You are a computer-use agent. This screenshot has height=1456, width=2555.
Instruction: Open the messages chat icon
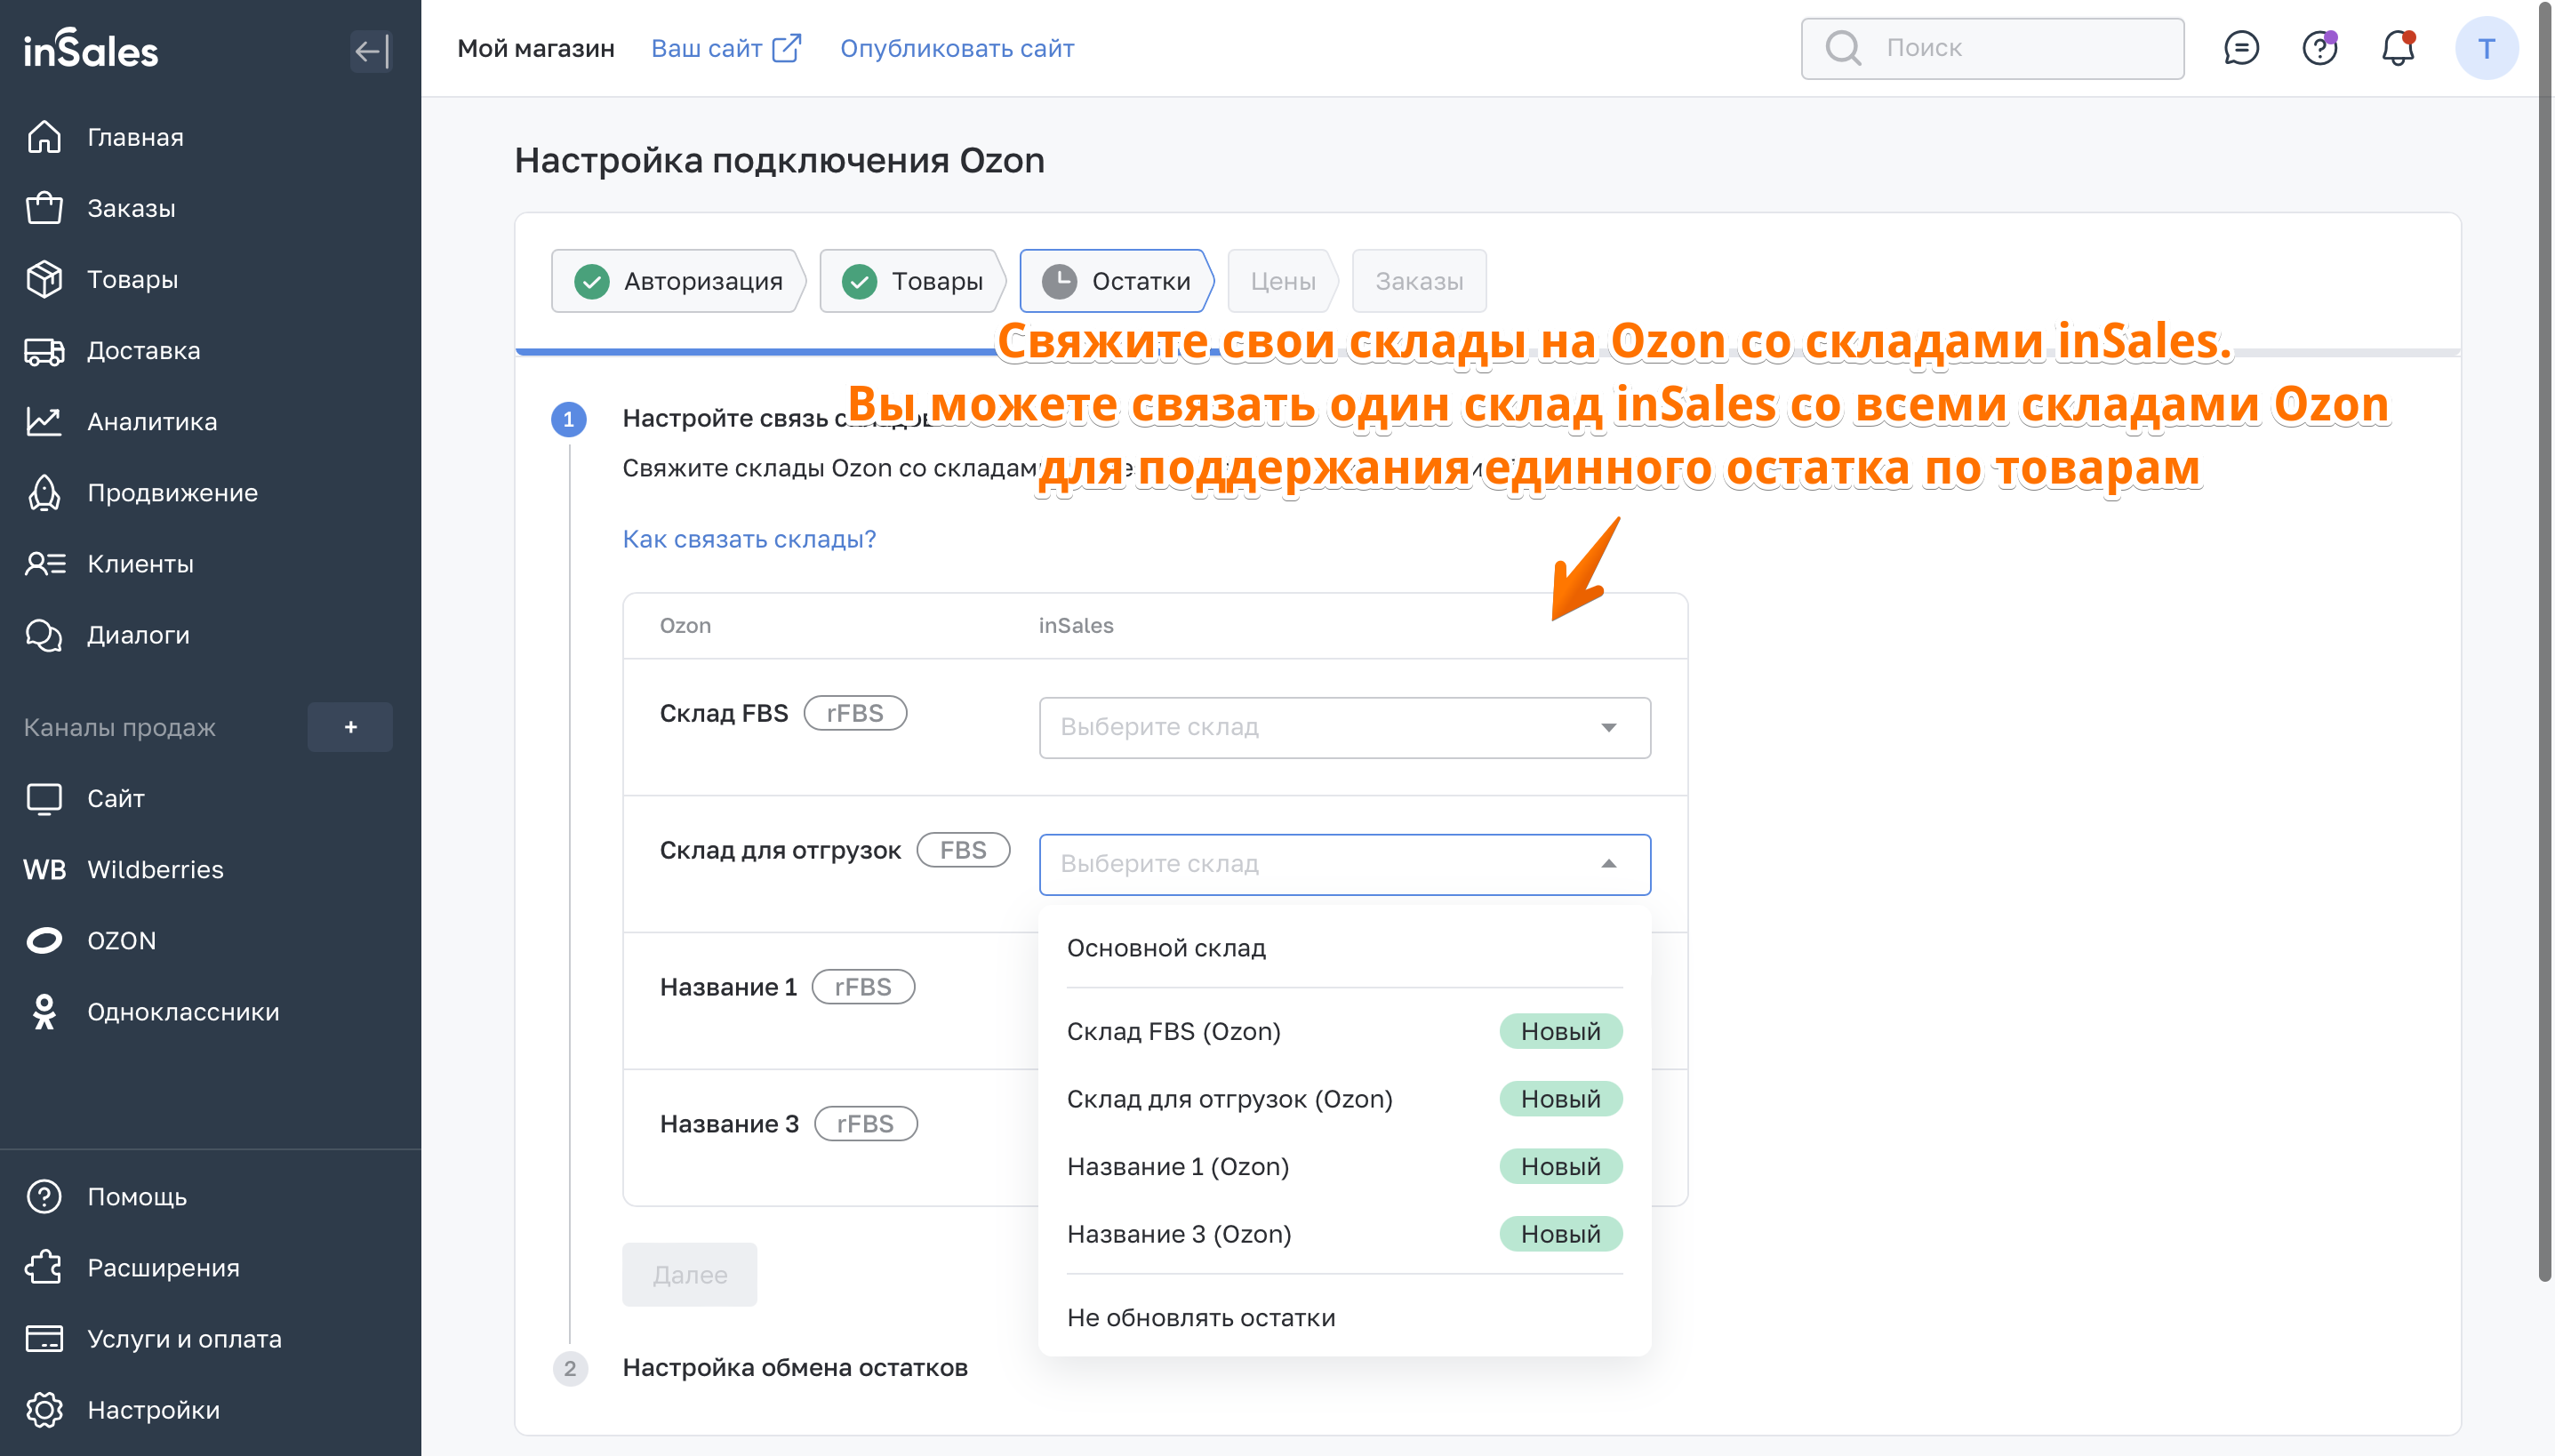click(2240, 48)
